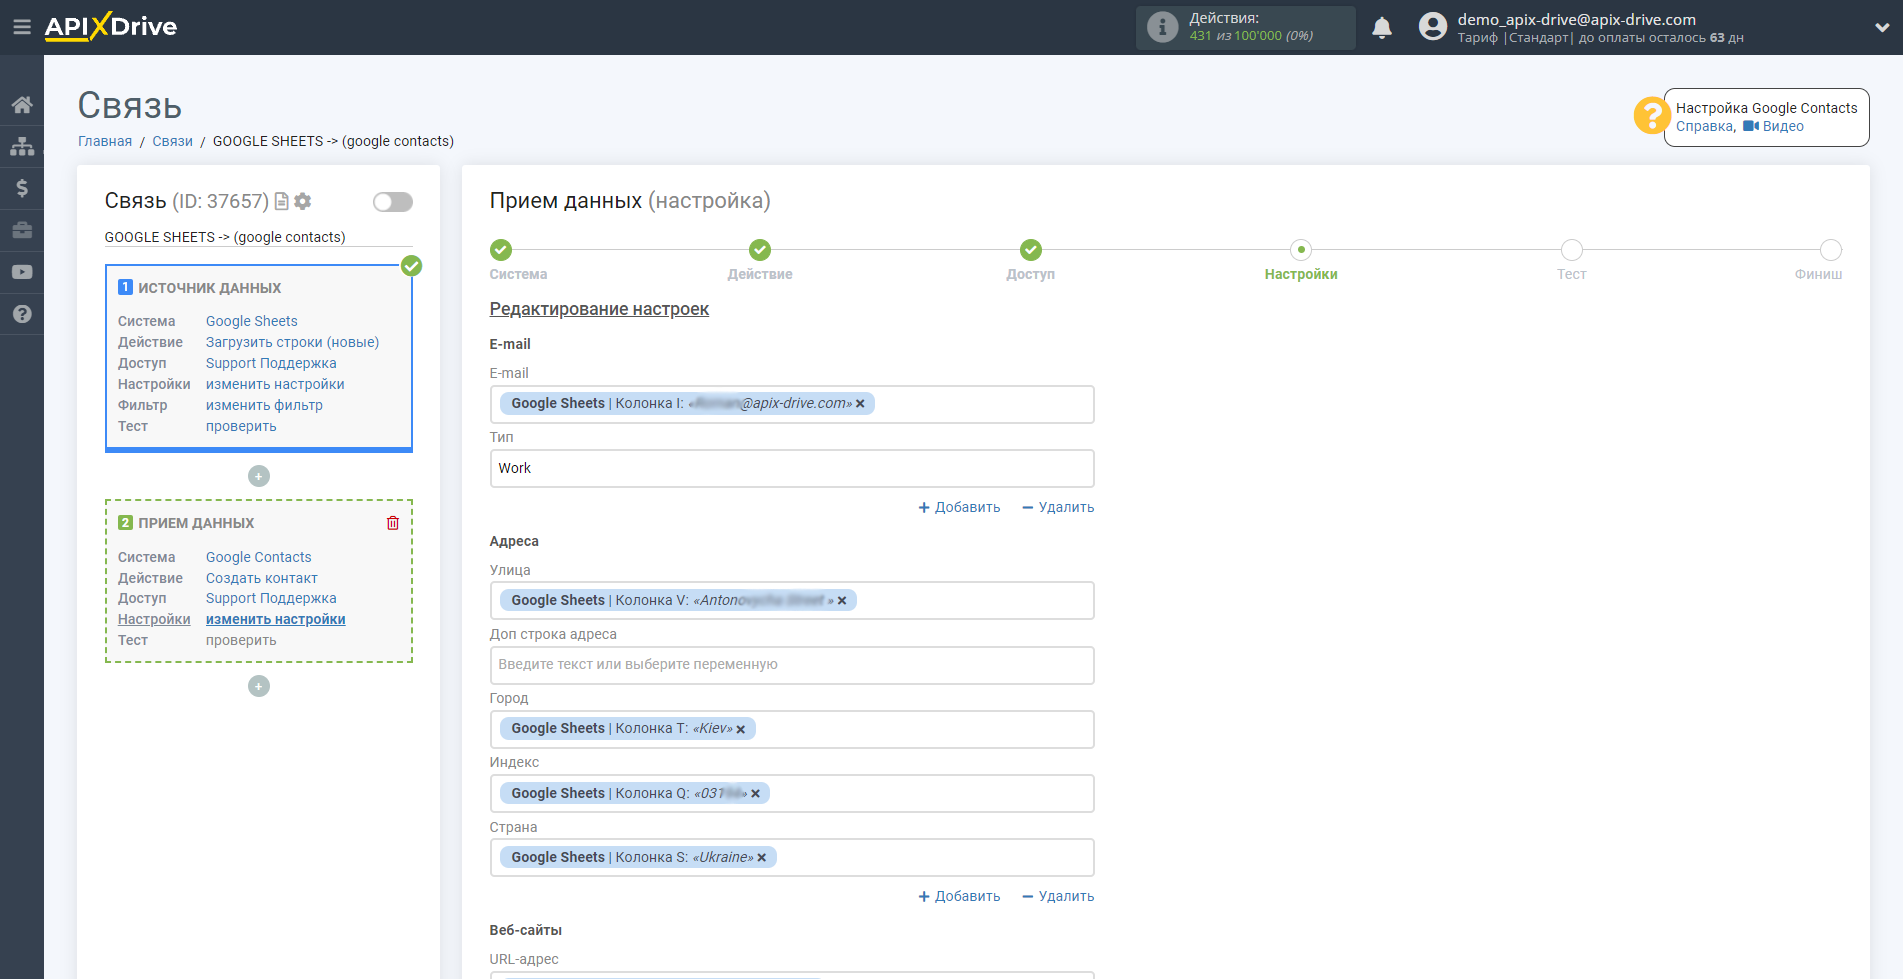
Task: Open the hamburger menu icon
Action: (x=21, y=27)
